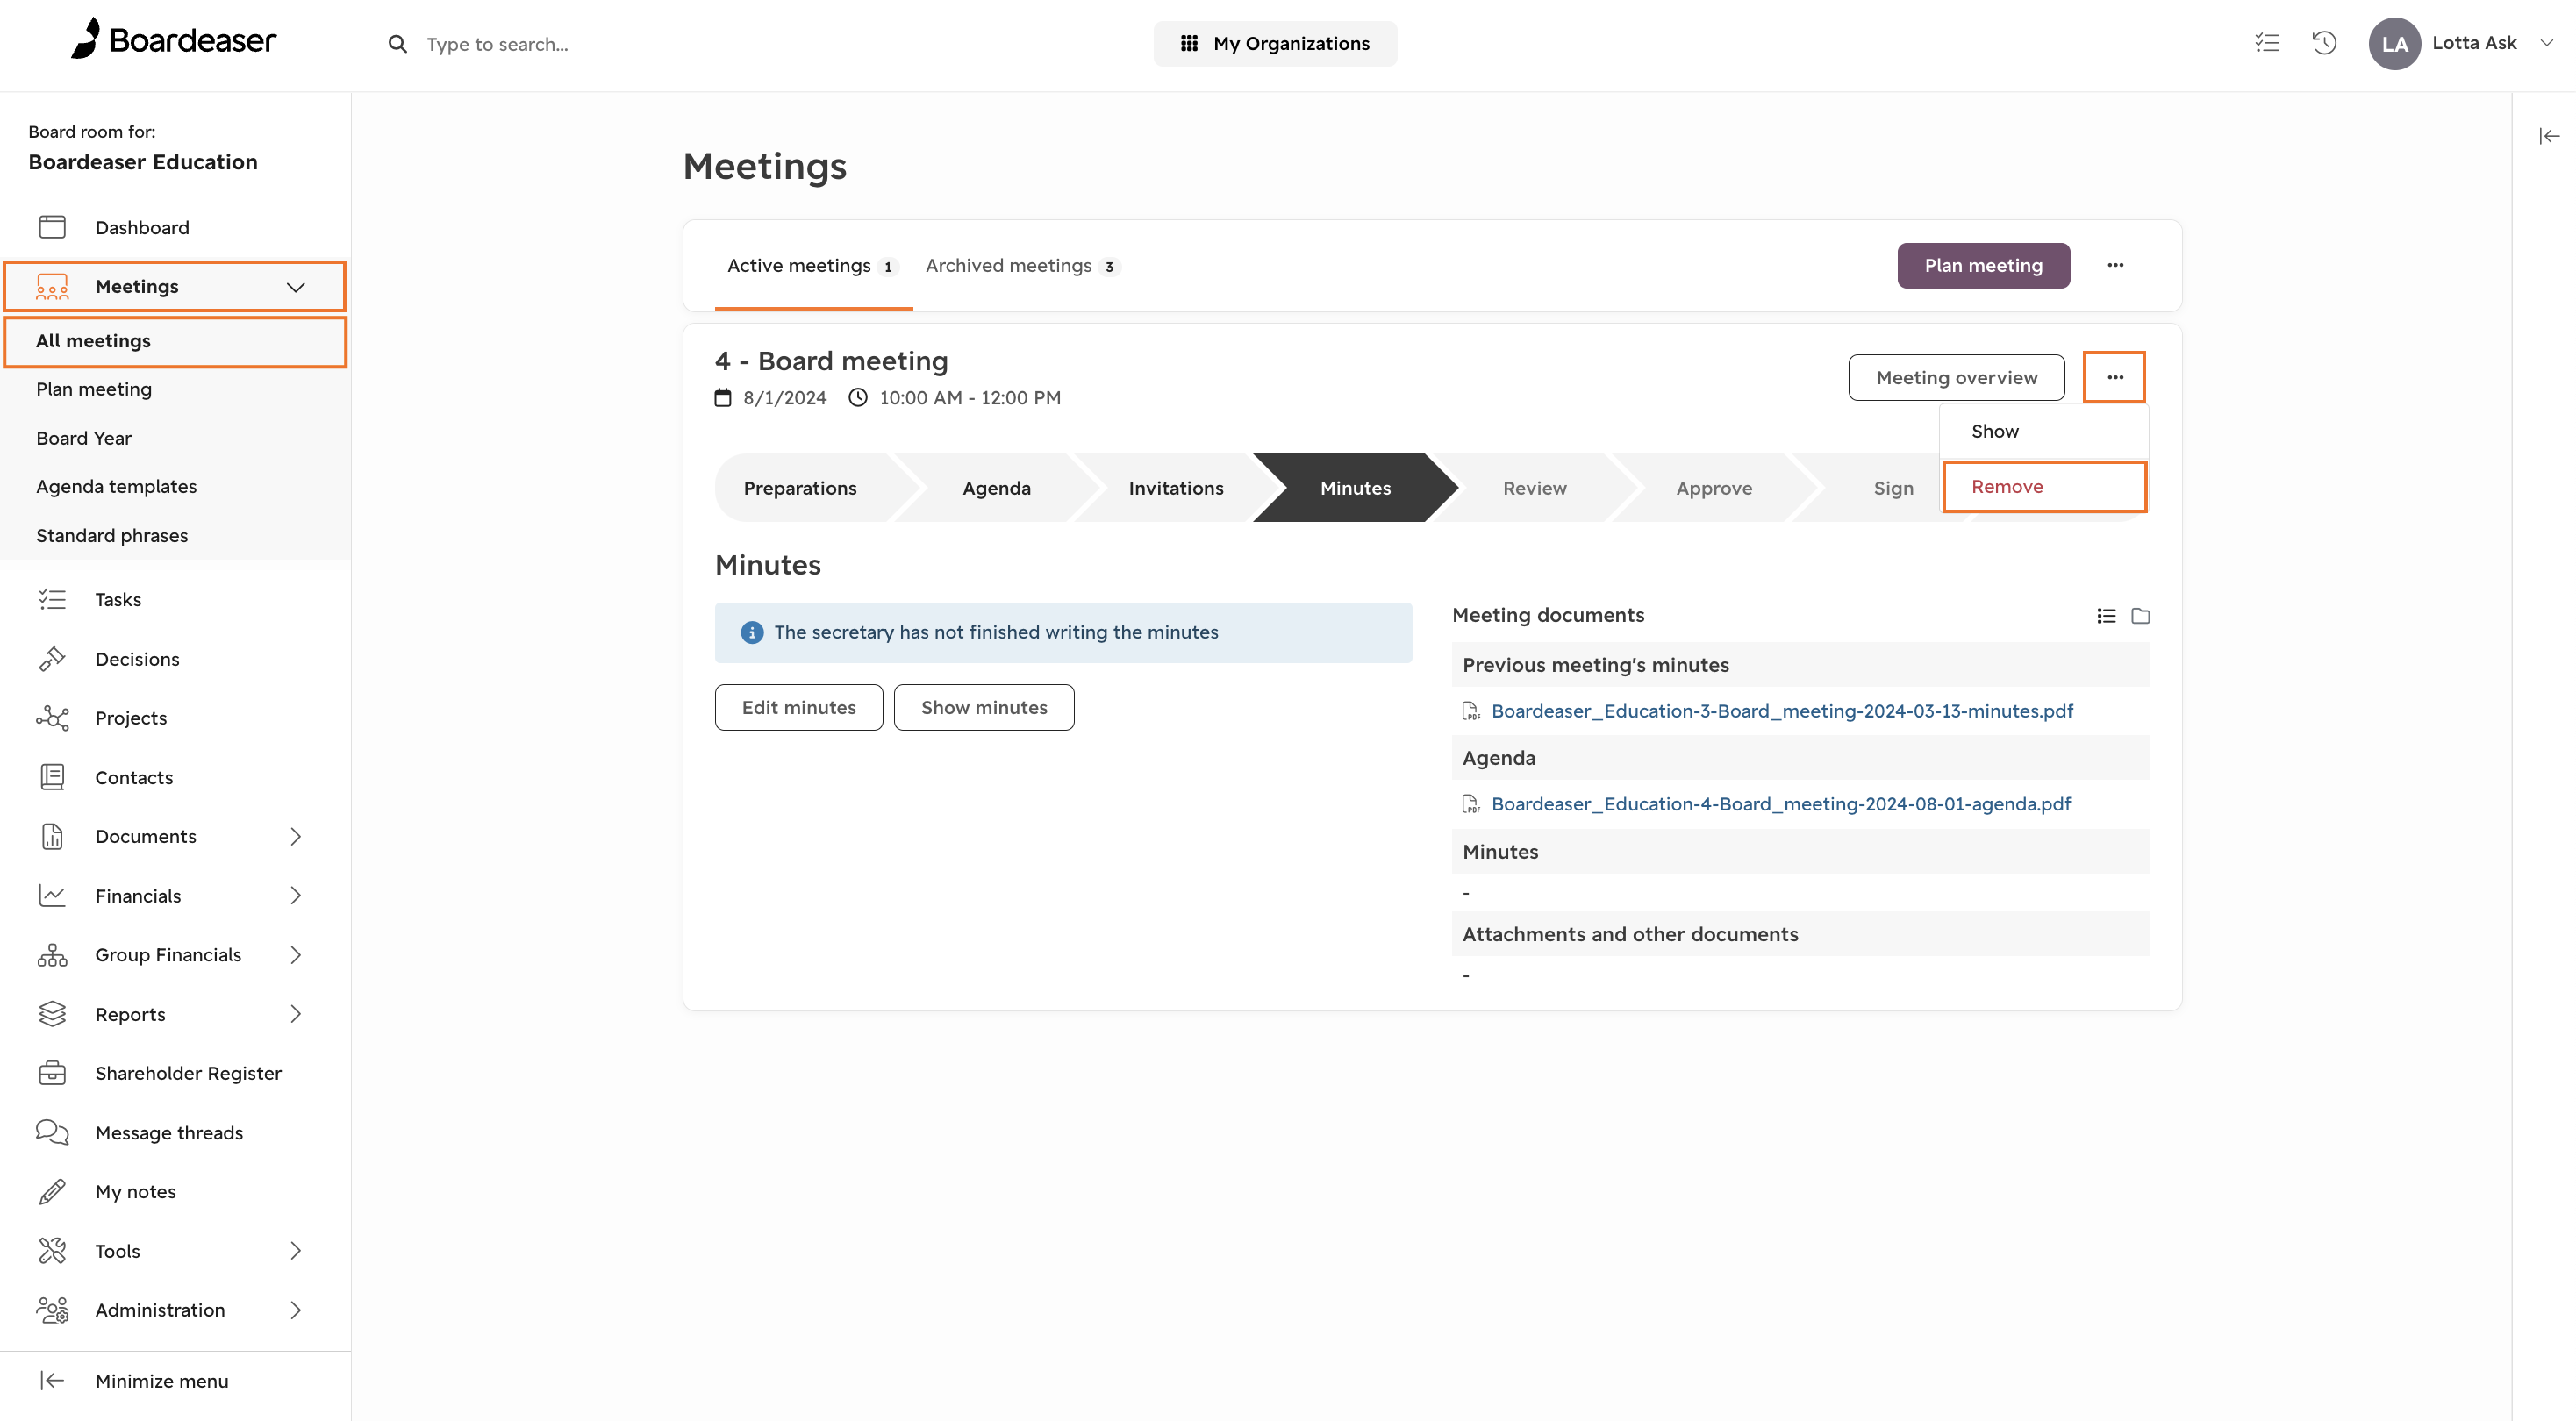
Task: Click the Show minutes button
Action: tap(984, 707)
